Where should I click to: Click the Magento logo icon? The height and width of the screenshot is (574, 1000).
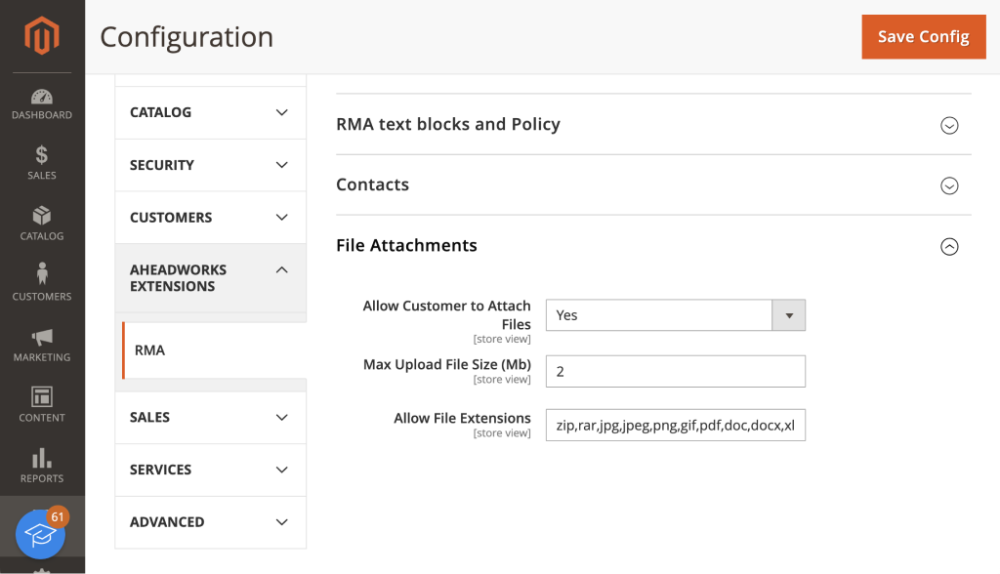click(x=42, y=36)
